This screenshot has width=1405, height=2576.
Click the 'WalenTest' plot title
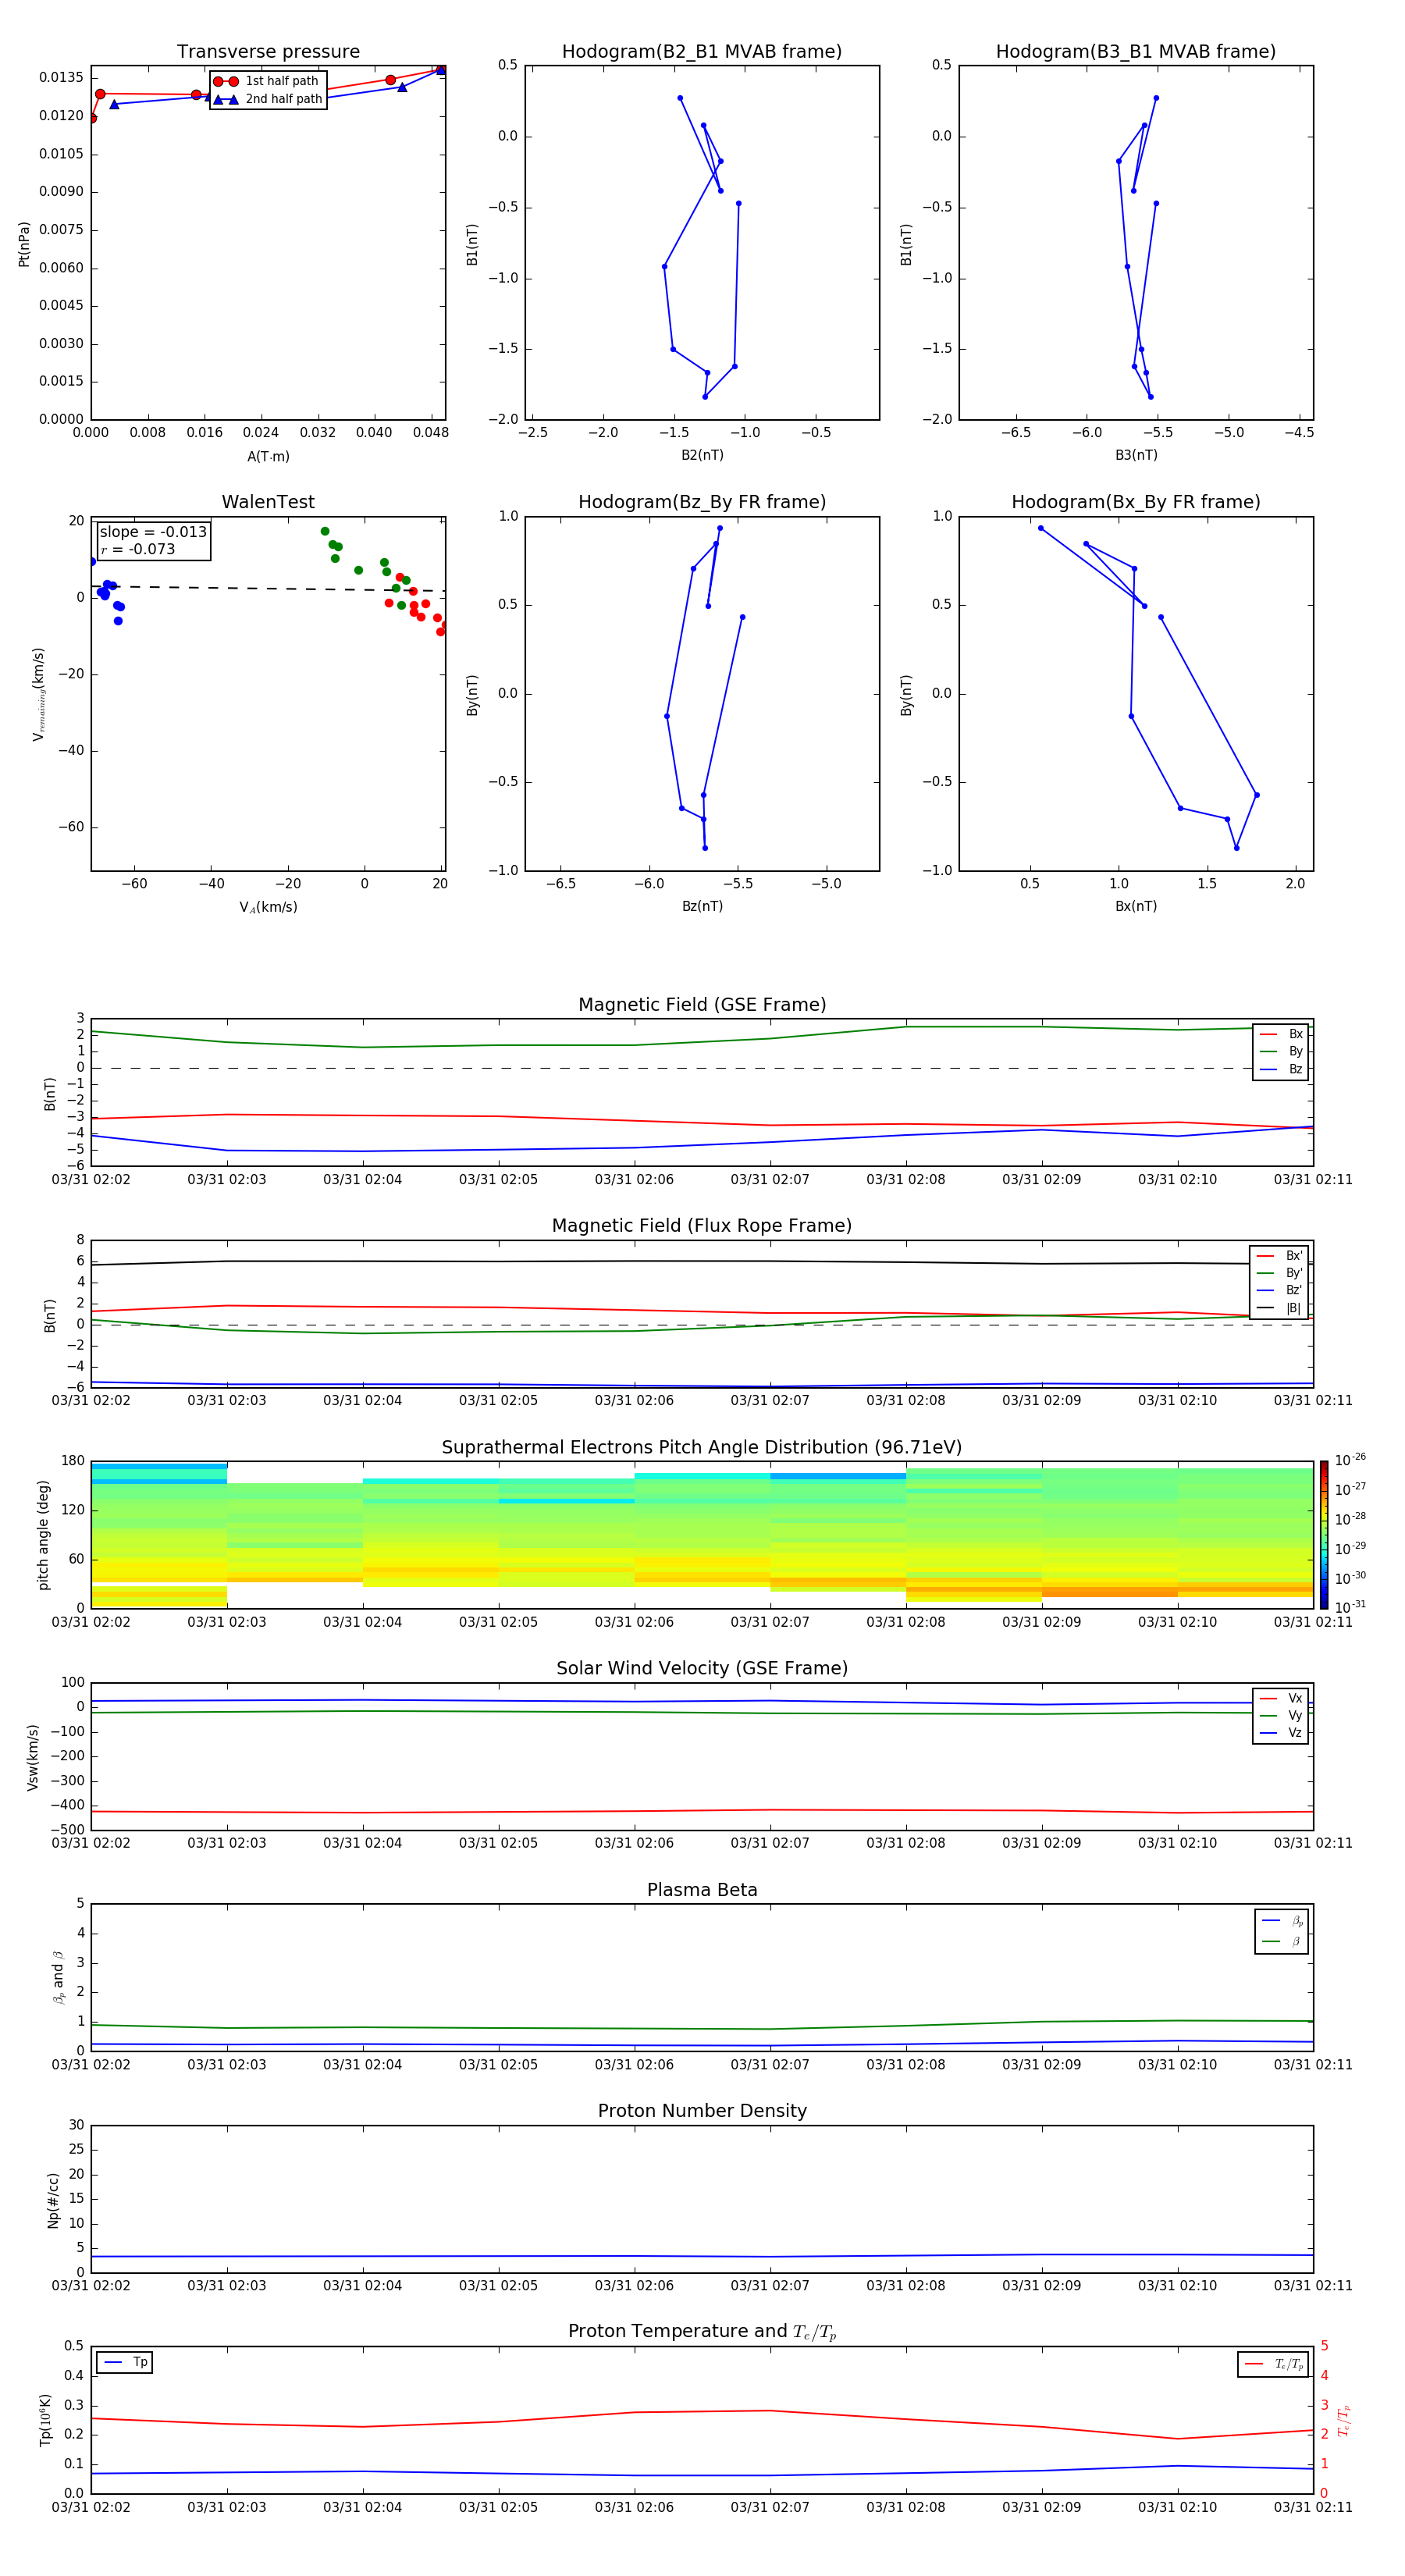tap(268, 502)
